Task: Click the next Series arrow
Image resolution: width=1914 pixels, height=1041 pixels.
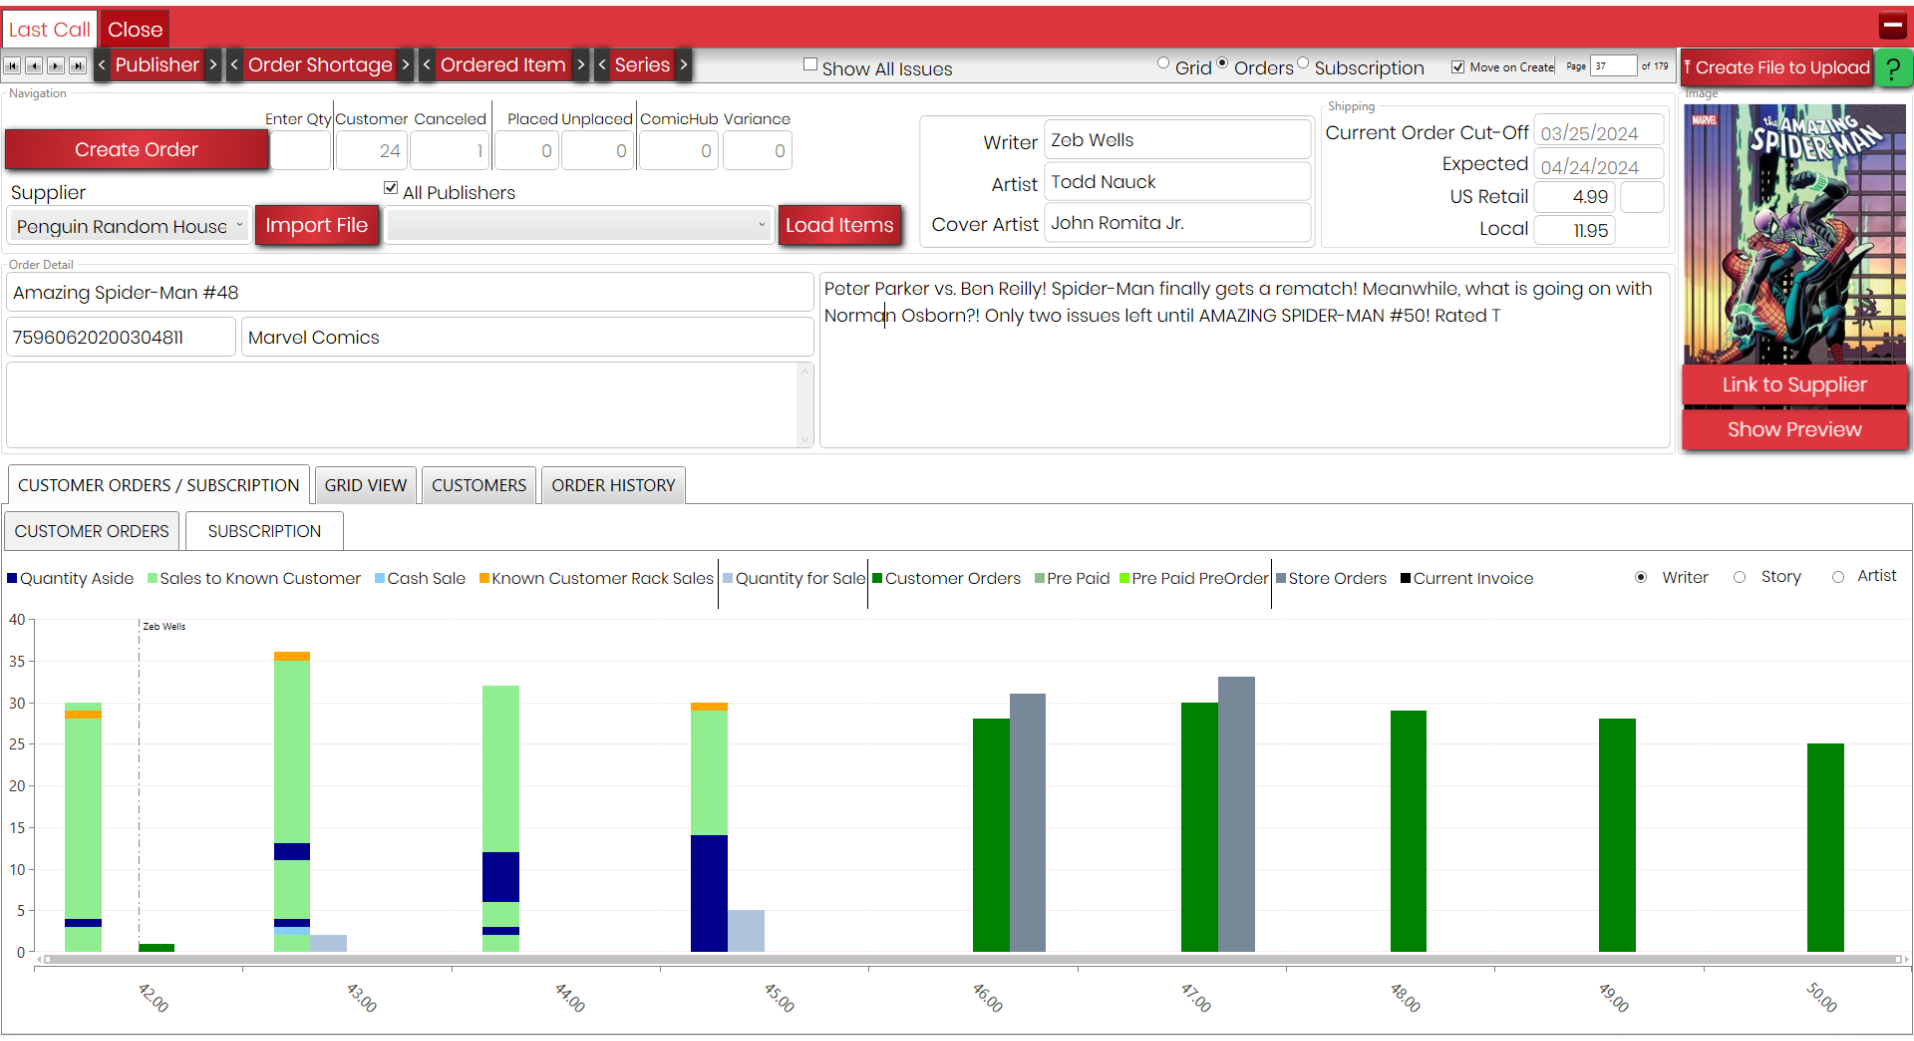Action: 684,65
